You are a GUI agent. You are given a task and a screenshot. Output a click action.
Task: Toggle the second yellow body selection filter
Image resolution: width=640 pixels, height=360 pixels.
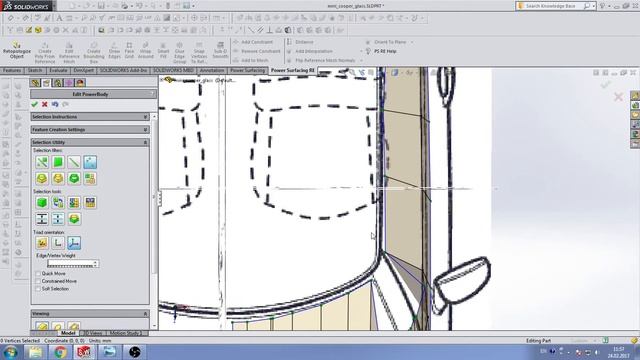pos(58,178)
